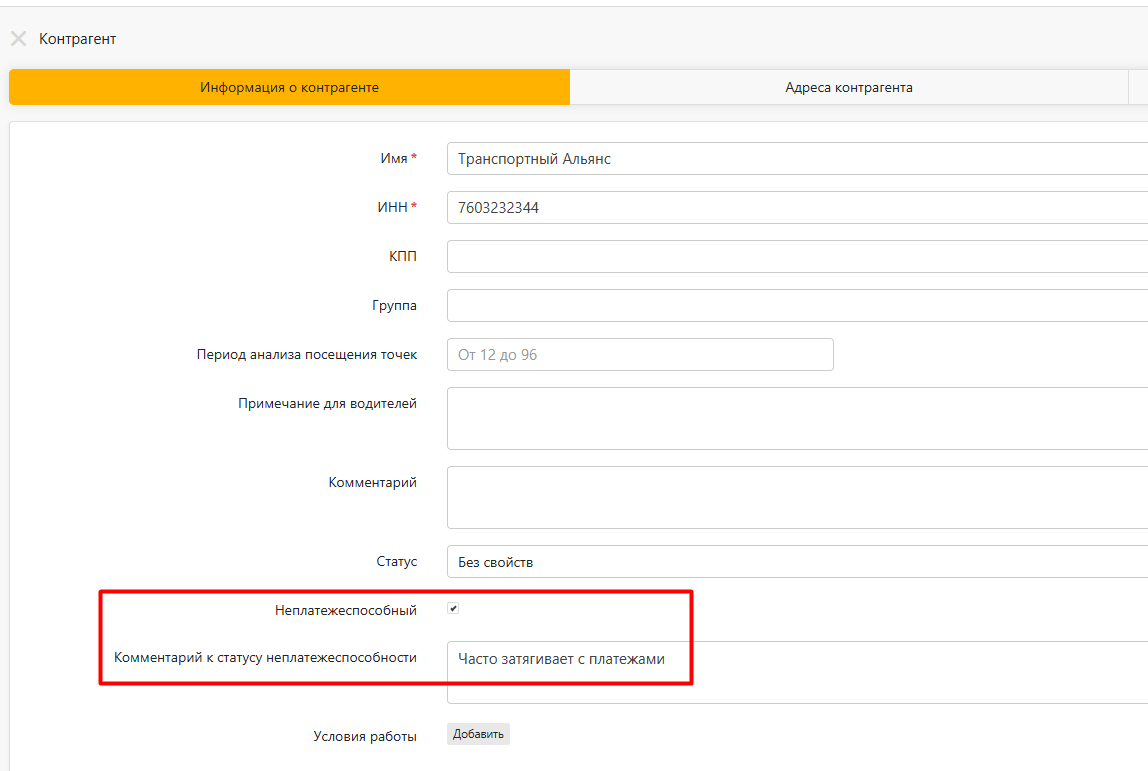Click the Имя field containing Транспортный Альянс
The width and height of the screenshot is (1148, 771).
pyautogui.click(x=795, y=158)
